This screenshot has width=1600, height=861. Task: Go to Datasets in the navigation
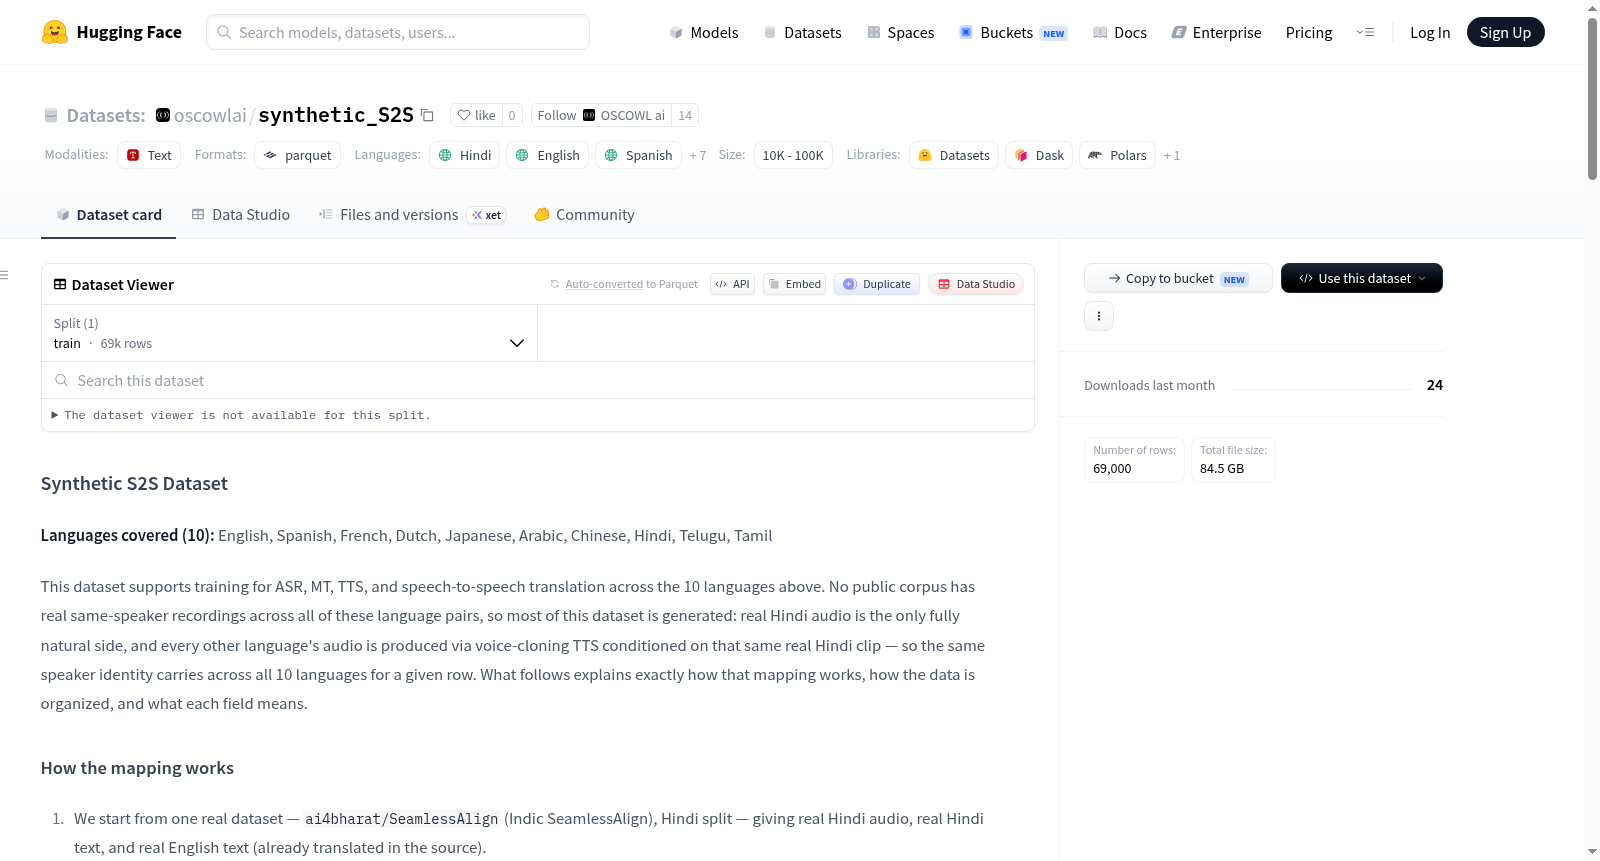tap(803, 32)
